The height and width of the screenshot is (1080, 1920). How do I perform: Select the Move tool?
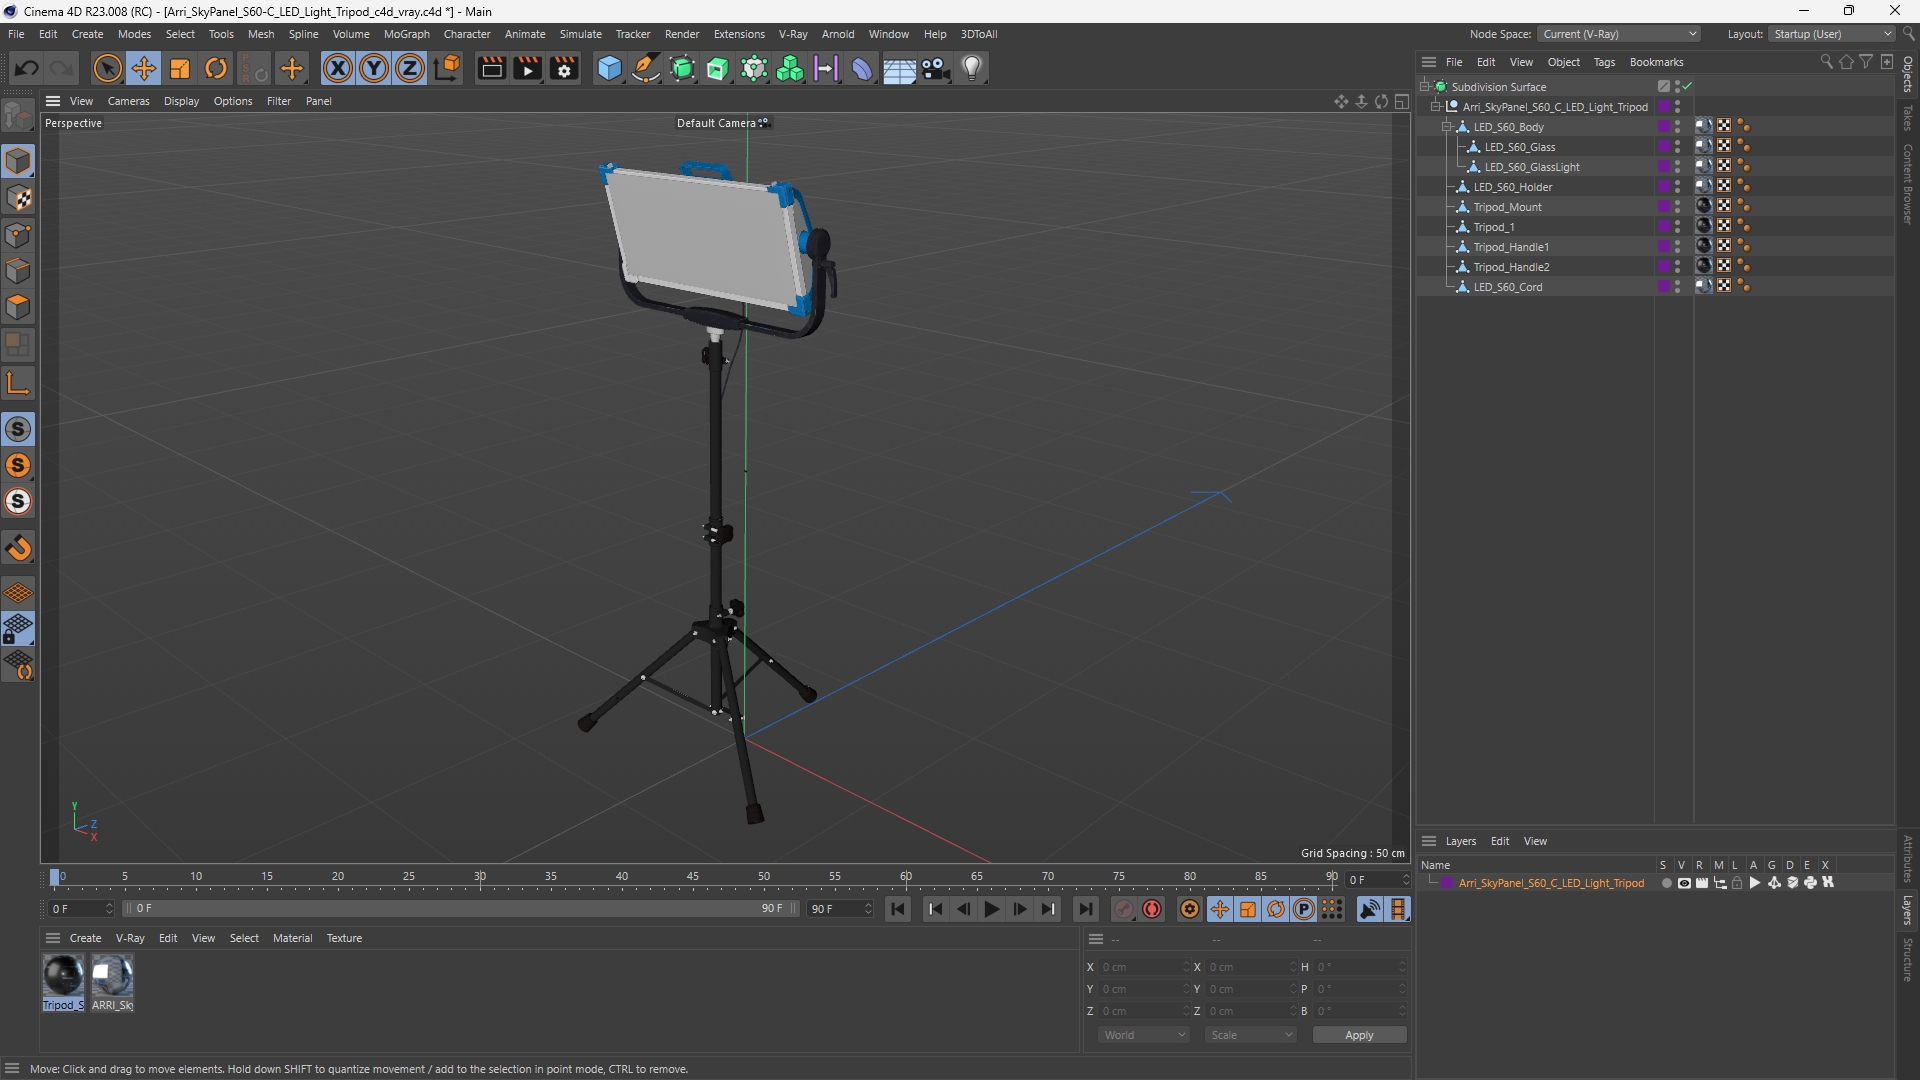pyautogui.click(x=144, y=68)
